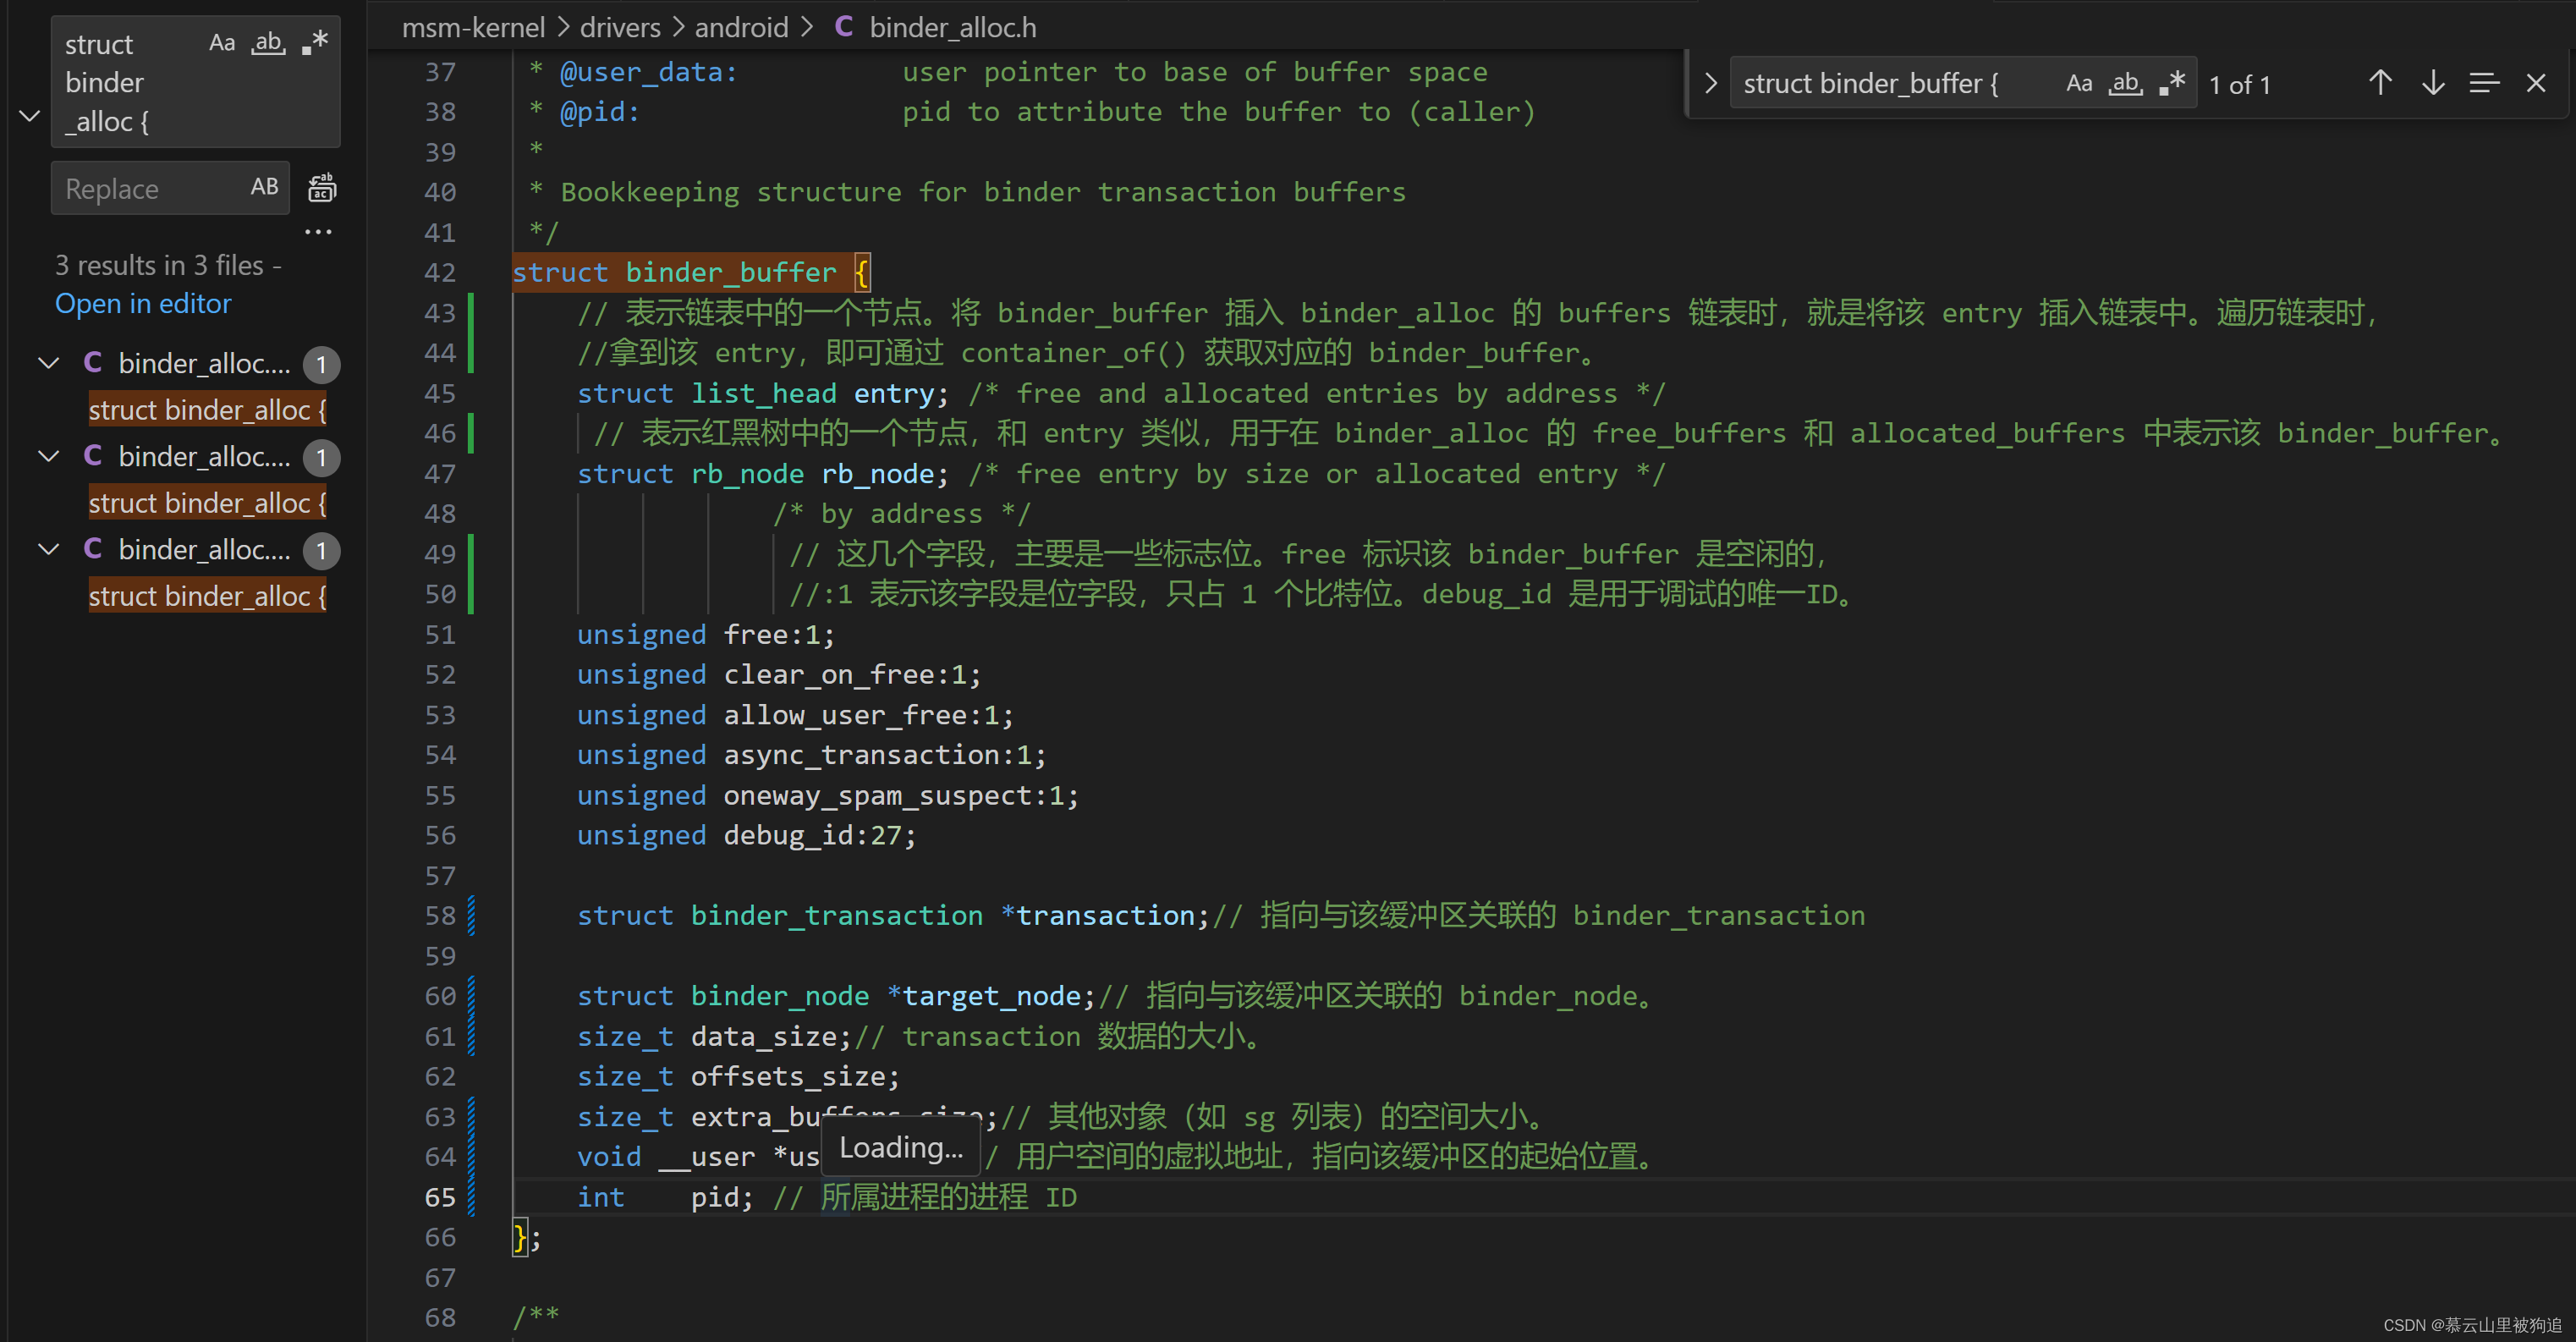Enable regex in search panel
The image size is (2576, 1342).
(x=315, y=43)
